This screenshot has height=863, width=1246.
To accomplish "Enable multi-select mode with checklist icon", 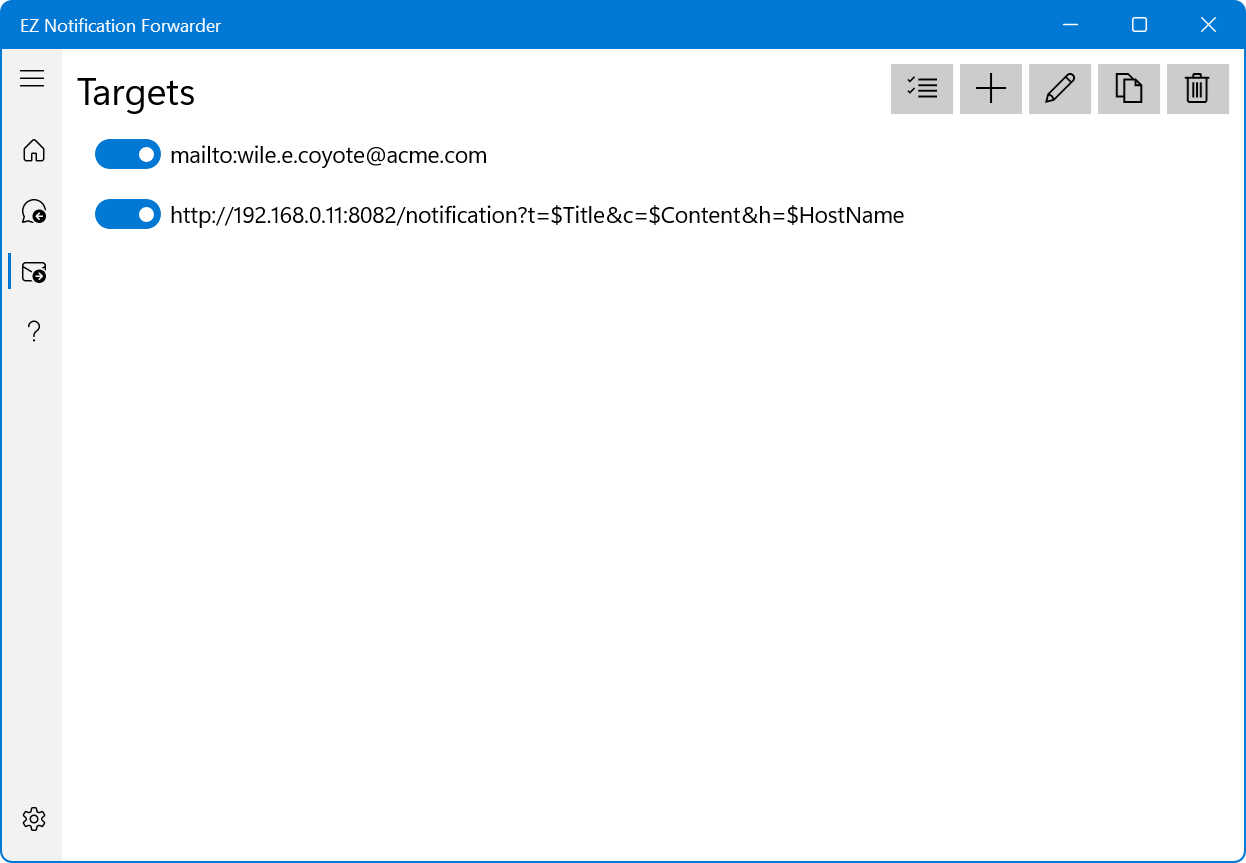I will 921,89.
